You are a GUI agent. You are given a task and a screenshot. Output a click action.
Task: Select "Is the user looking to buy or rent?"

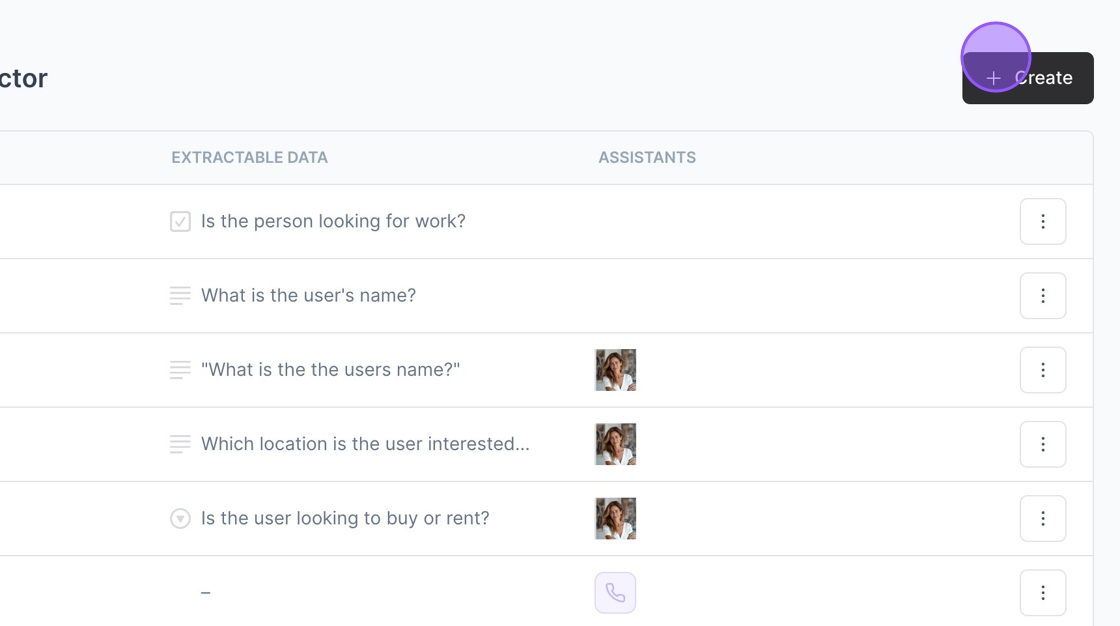(x=345, y=518)
